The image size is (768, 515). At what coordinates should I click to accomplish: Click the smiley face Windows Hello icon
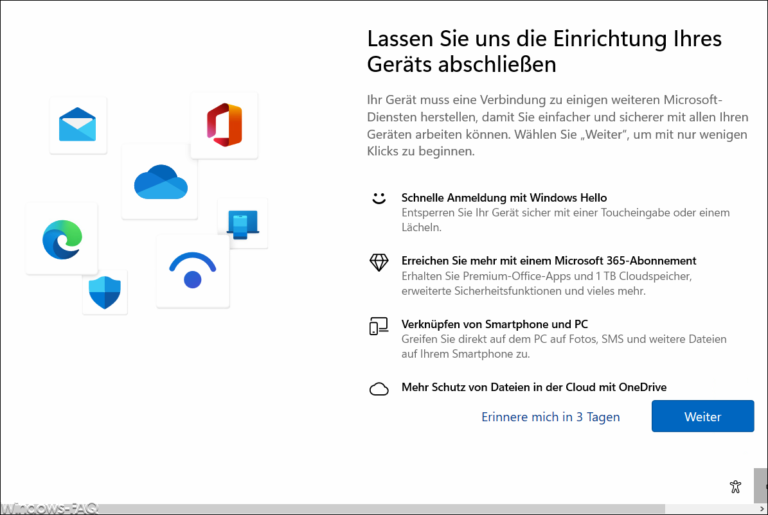pos(379,198)
